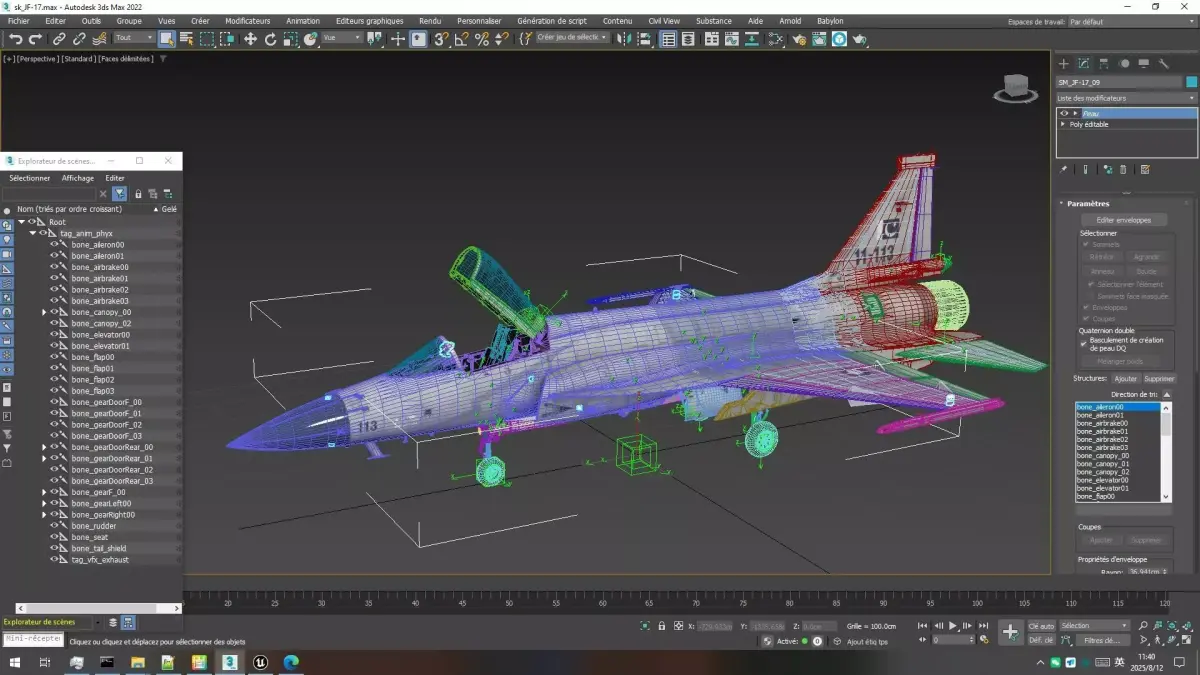This screenshot has width=1200, height=675.
Task: Open the Substance menu
Action: (x=714, y=21)
